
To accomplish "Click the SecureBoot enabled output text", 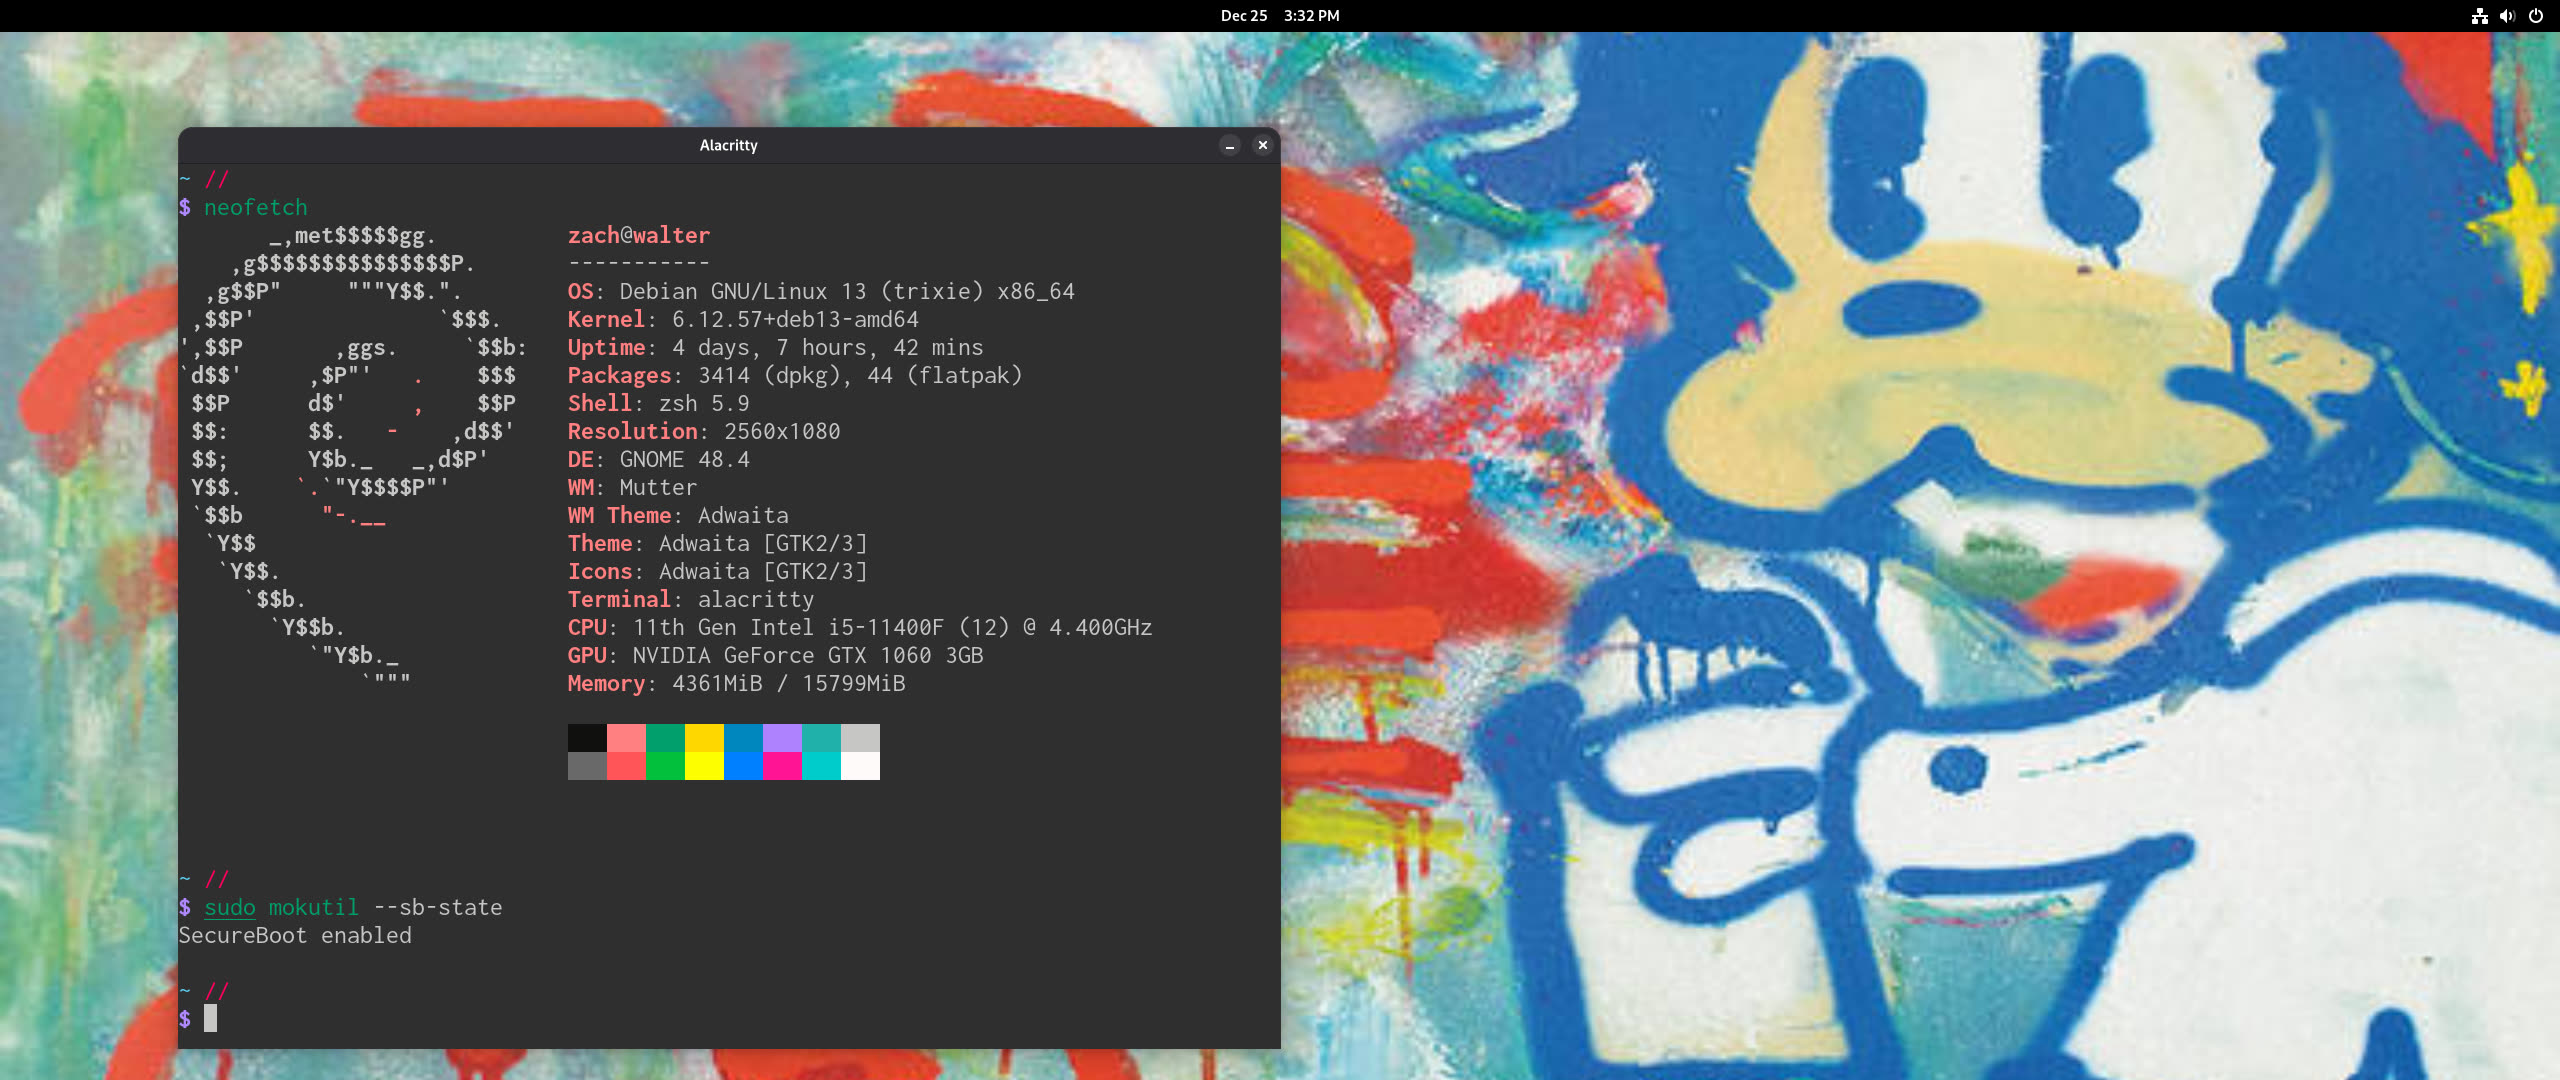I will [x=295, y=935].
